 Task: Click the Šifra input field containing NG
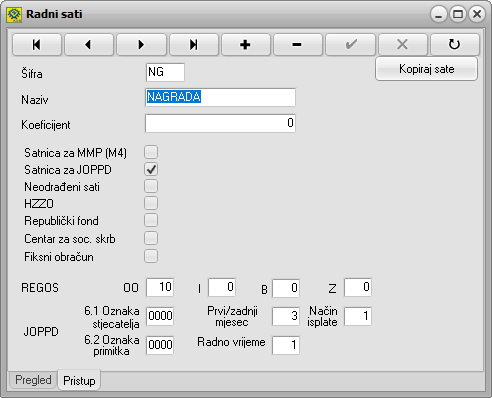165,72
